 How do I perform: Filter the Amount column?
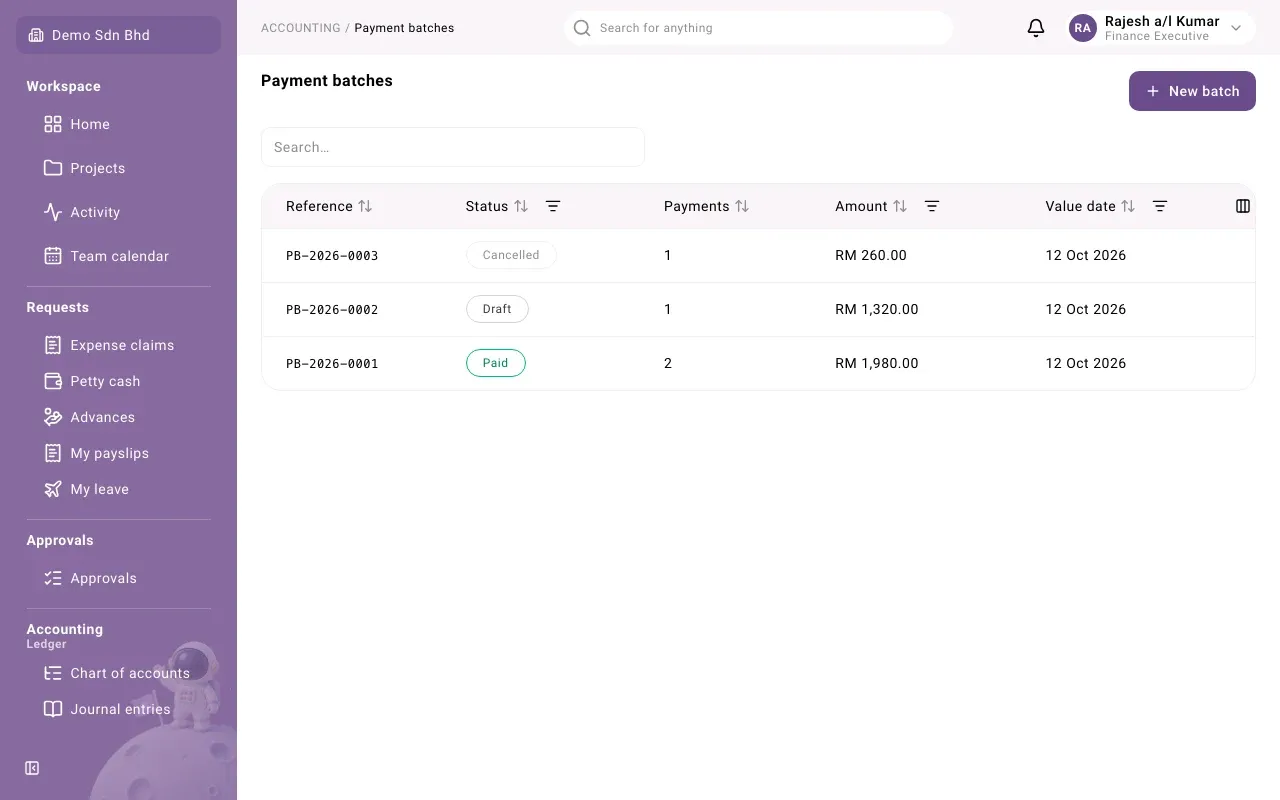tap(932, 206)
